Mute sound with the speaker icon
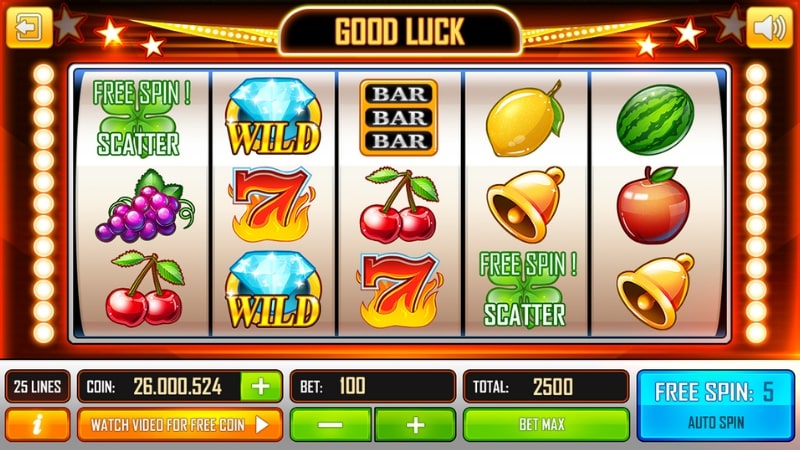Image resolution: width=800 pixels, height=450 pixels. [770, 27]
